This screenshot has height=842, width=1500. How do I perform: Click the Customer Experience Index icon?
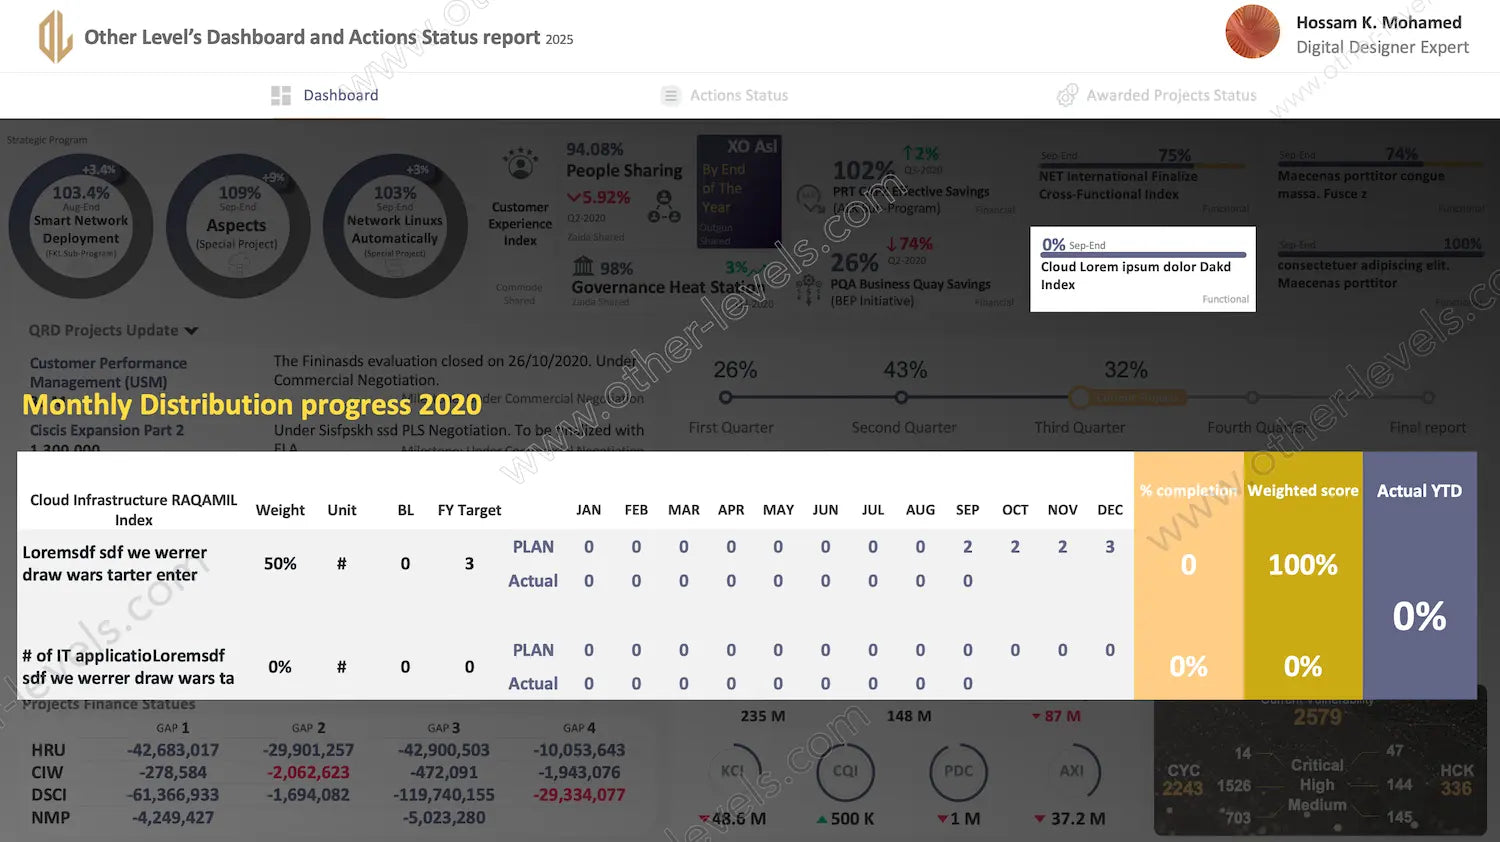point(520,165)
